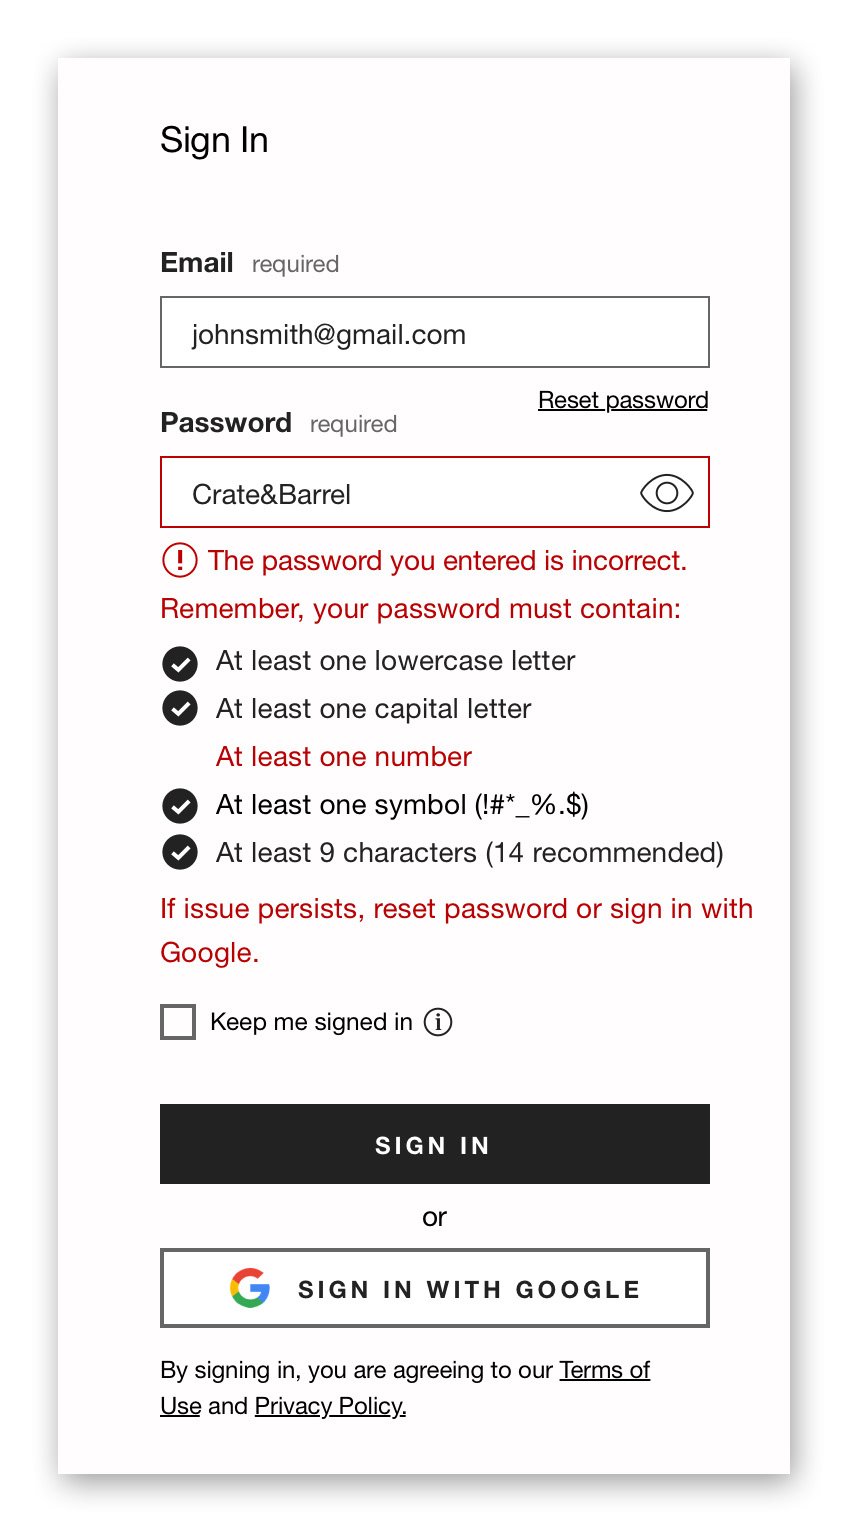Image resolution: width=848 pixels, height=1532 pixels.
Task: Click the 'At least one number' requirement text
Action: click(344, 757)
